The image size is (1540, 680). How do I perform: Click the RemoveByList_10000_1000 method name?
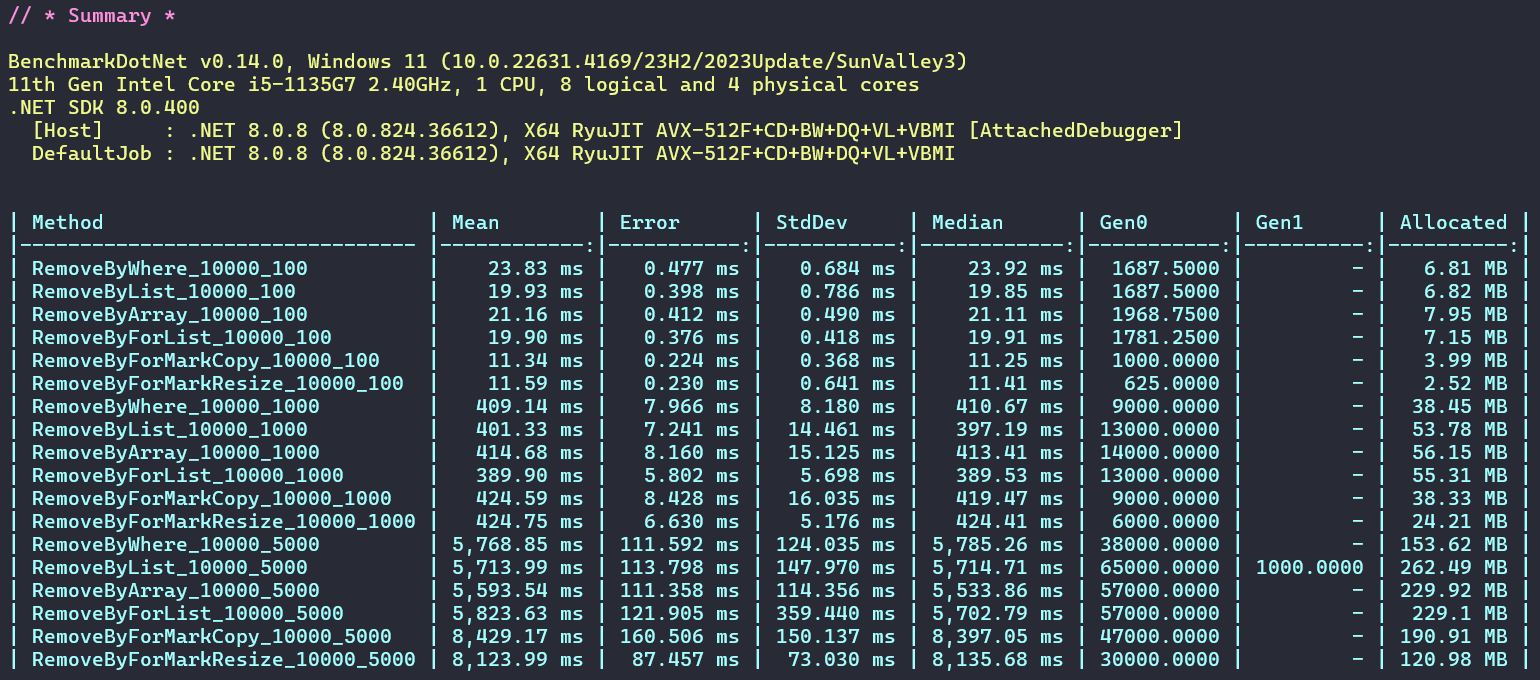coord(175,429)
